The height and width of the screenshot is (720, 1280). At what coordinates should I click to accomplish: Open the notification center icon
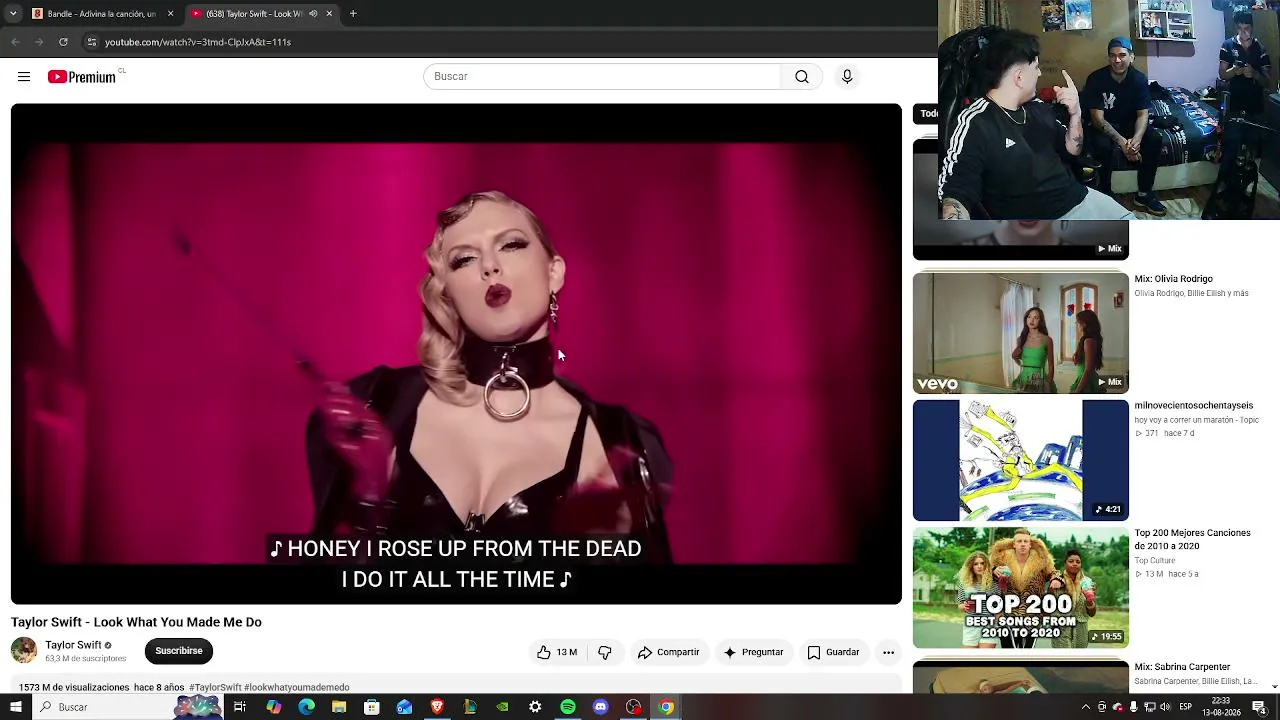(1259, 707)
